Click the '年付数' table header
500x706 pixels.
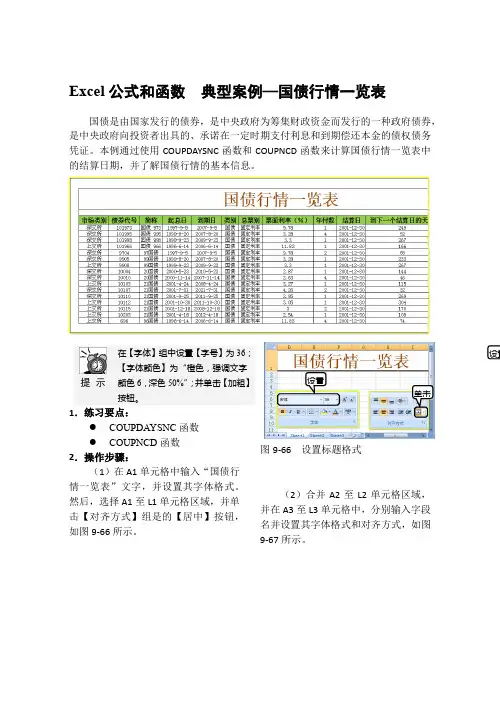[x=325, y=220]
